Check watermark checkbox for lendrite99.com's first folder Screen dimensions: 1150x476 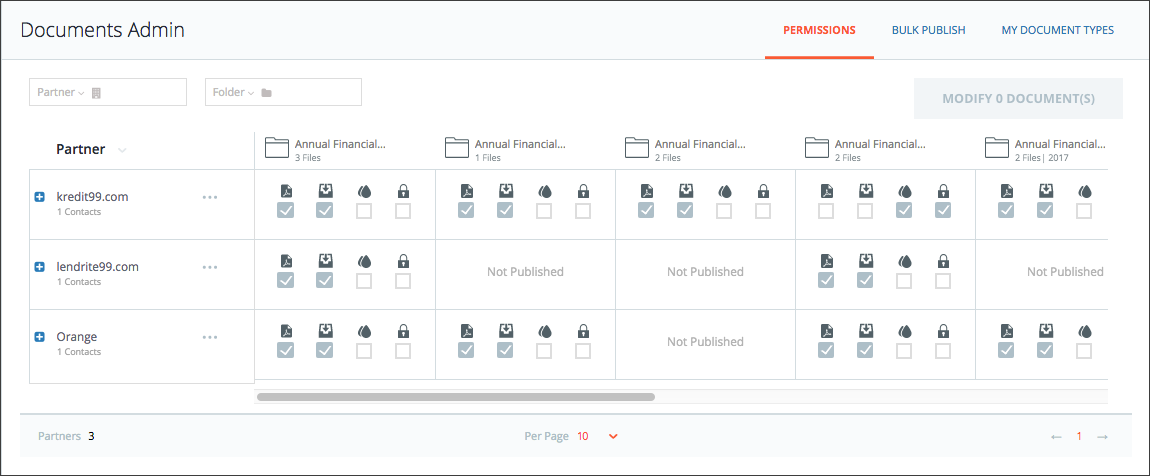pyautogui.click(x=364, y=281)
